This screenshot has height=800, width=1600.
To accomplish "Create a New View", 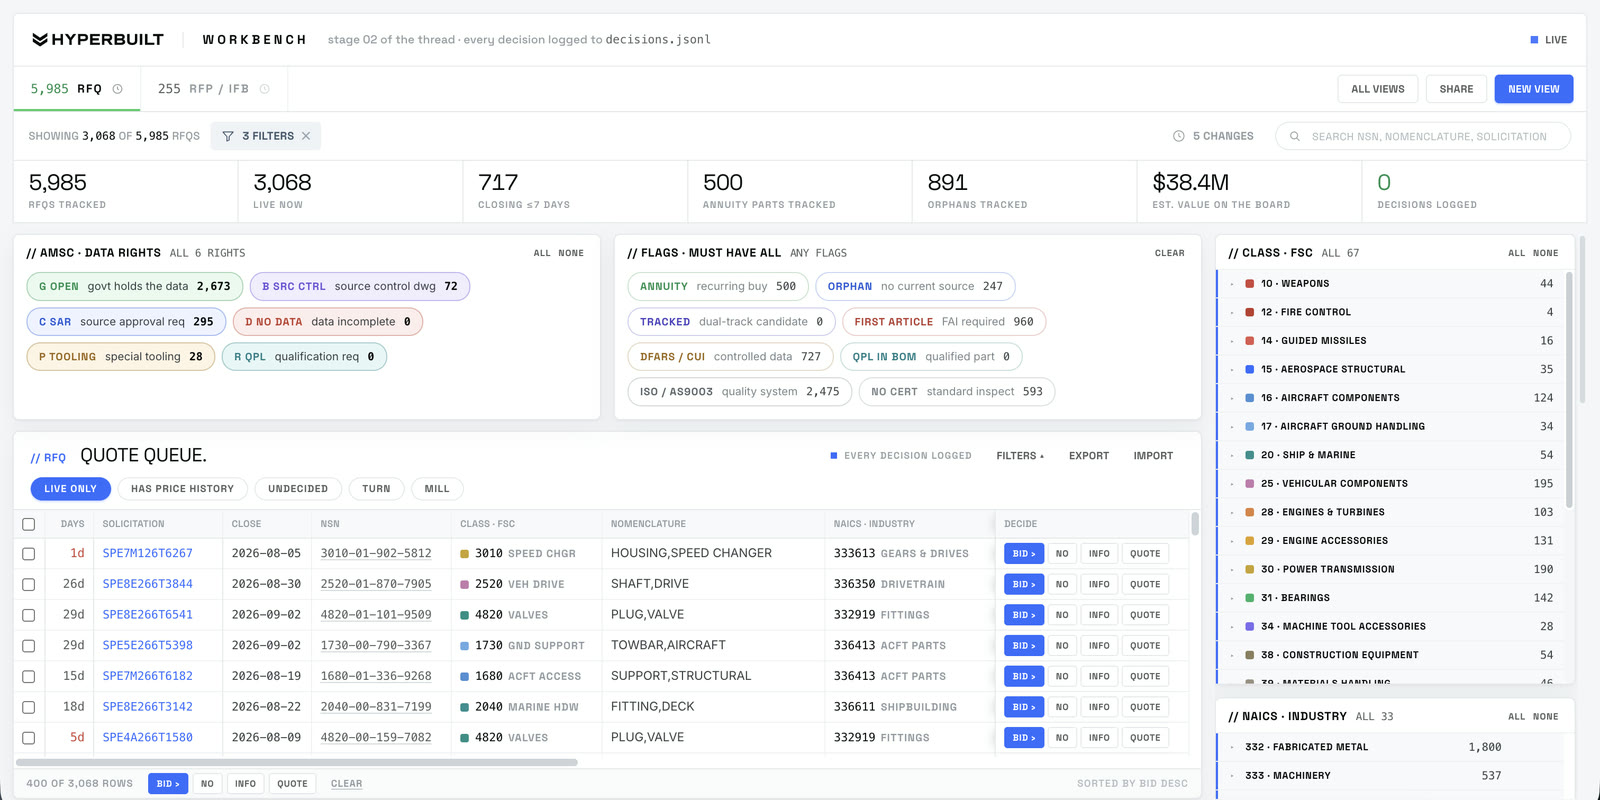I will pyautogui.click(x=1534, y=89).
